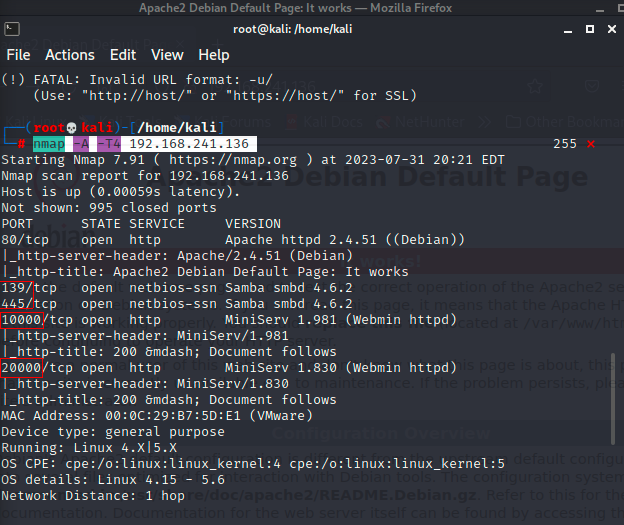Click the 80/tcp port entry
624x525 pixels.
[25, 240]
